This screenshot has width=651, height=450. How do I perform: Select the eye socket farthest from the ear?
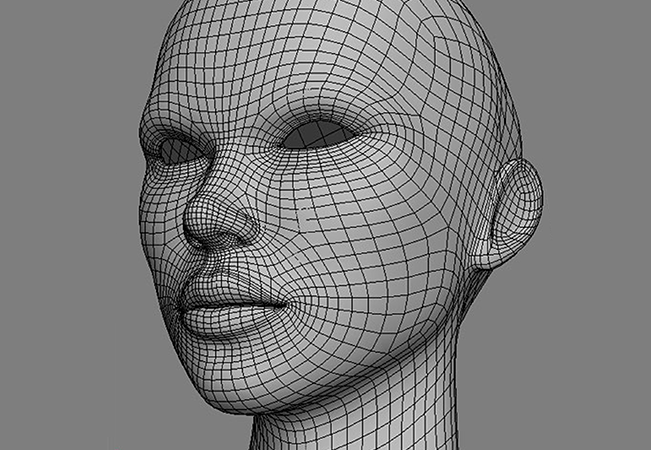[180, 151]
